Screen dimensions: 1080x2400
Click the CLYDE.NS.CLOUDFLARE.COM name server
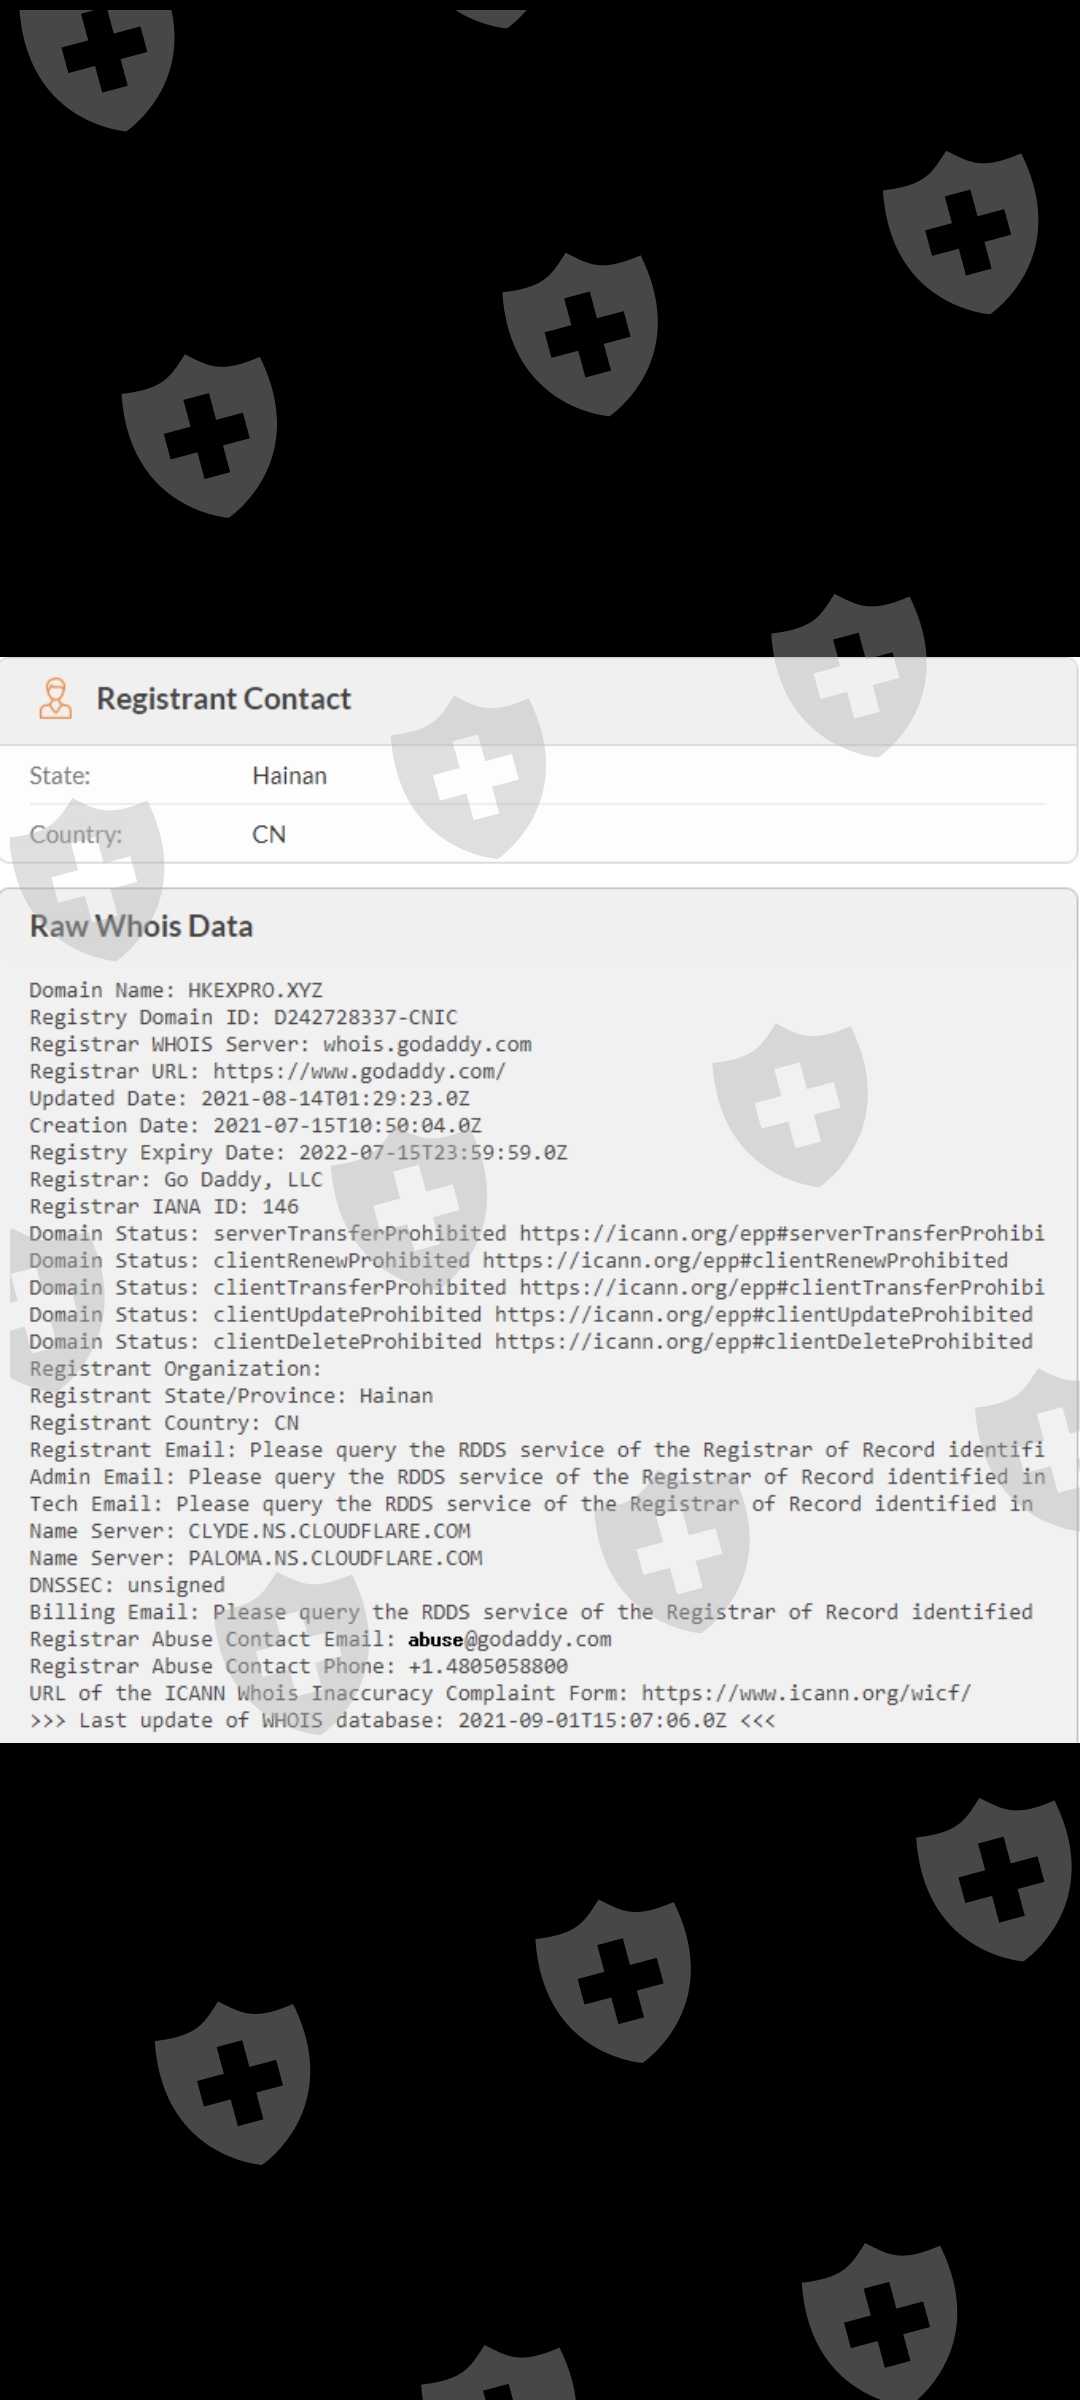[329, 1531]
